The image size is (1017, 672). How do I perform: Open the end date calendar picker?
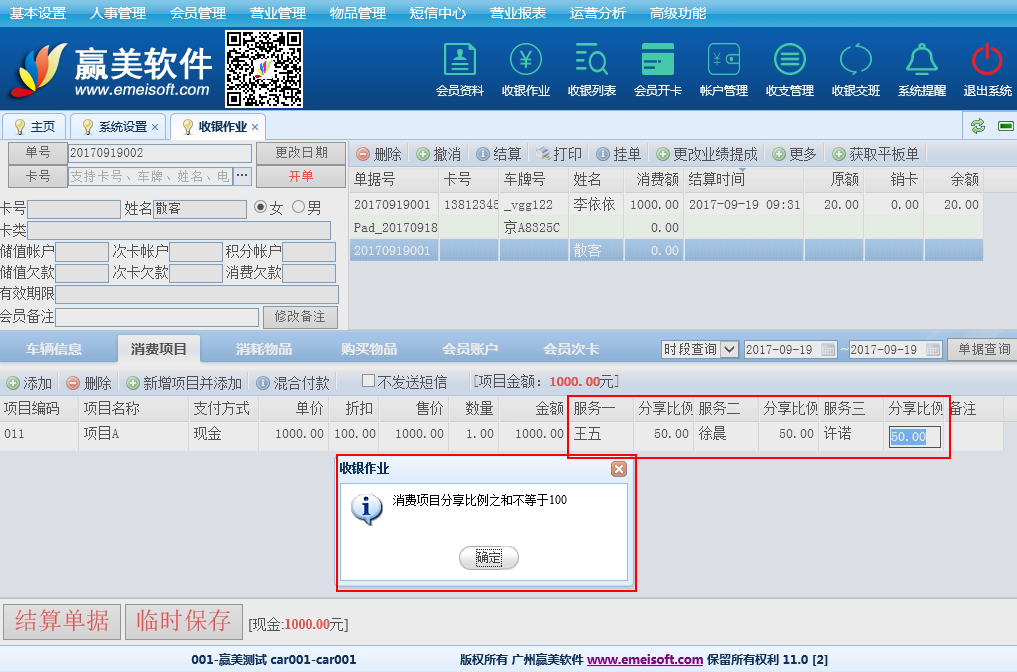point(932,350)
